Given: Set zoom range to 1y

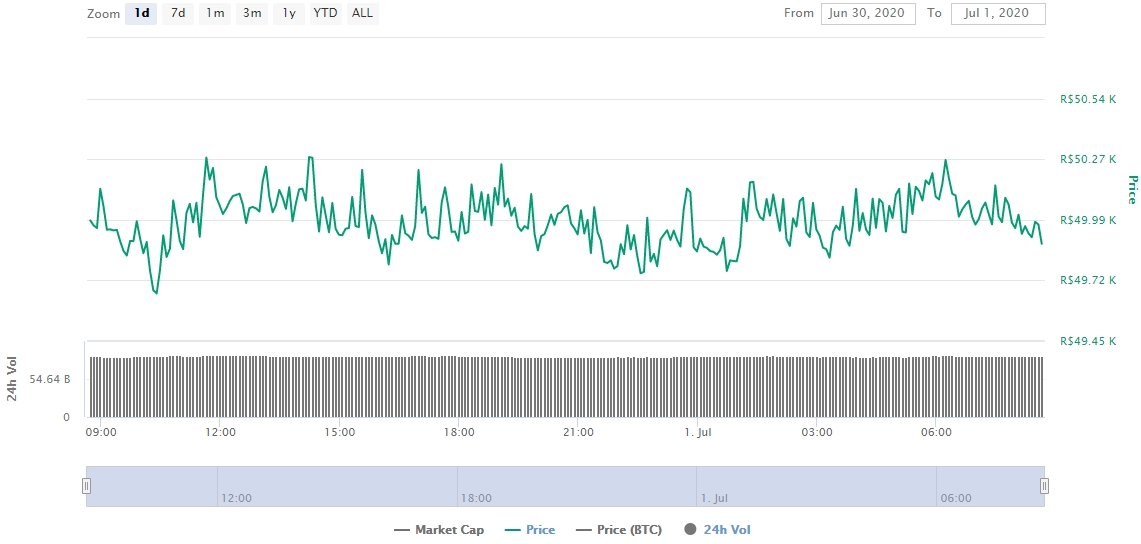Looking at the screenshot, I should coord(289,14).
